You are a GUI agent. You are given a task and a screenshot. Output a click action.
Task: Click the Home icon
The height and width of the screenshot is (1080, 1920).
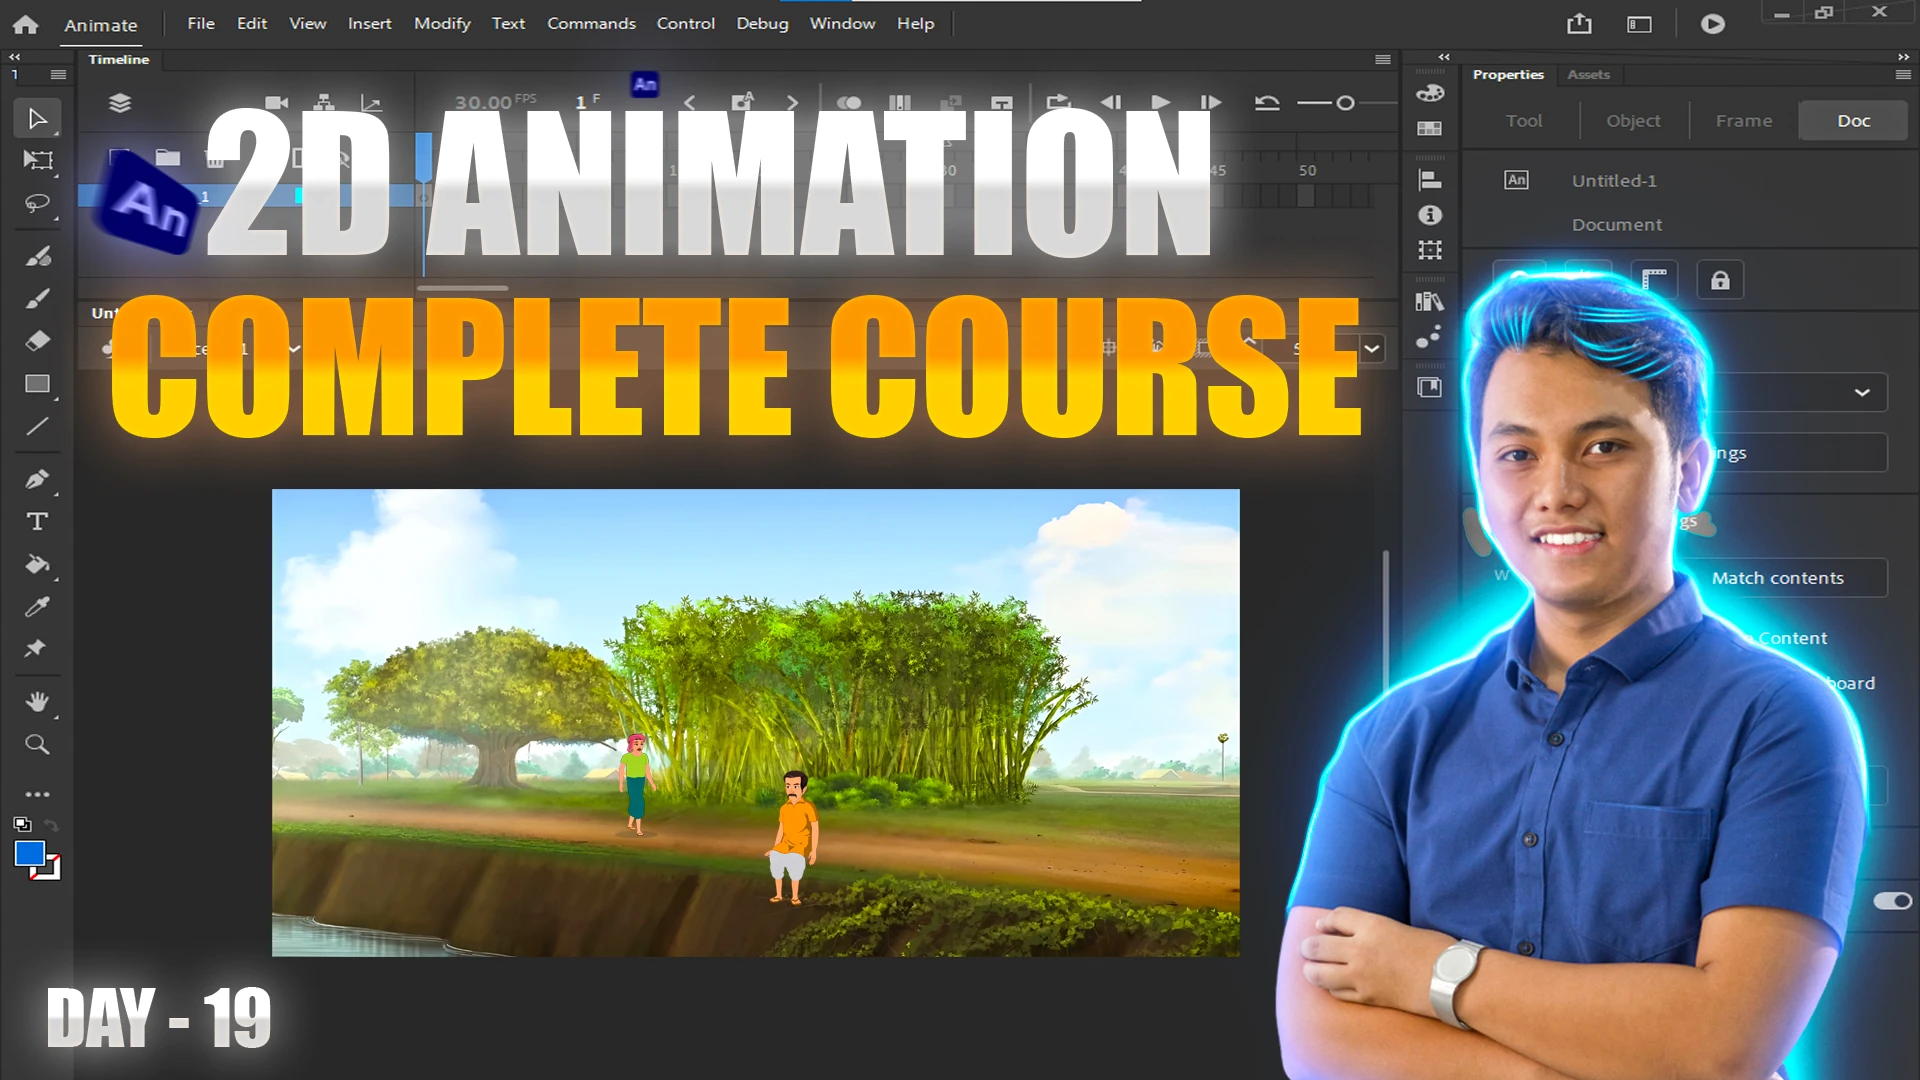click(x=26, y=24)
